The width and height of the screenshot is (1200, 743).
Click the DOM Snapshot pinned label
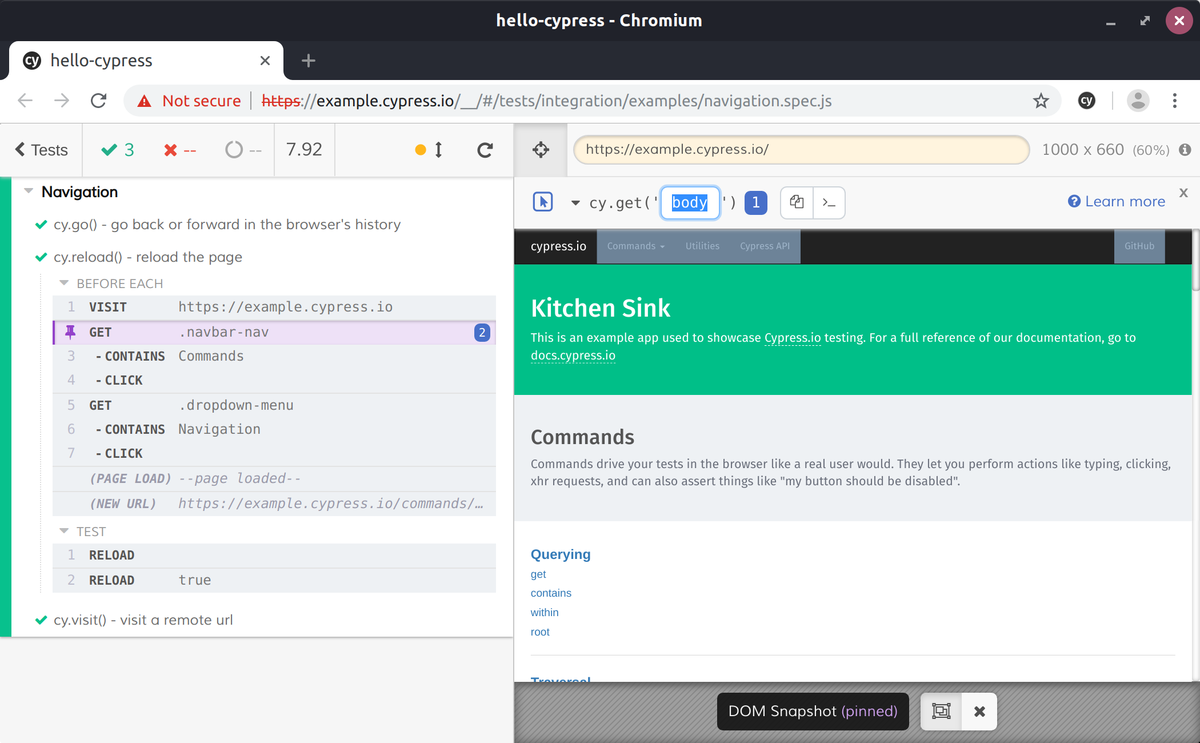tap(812, 711)
